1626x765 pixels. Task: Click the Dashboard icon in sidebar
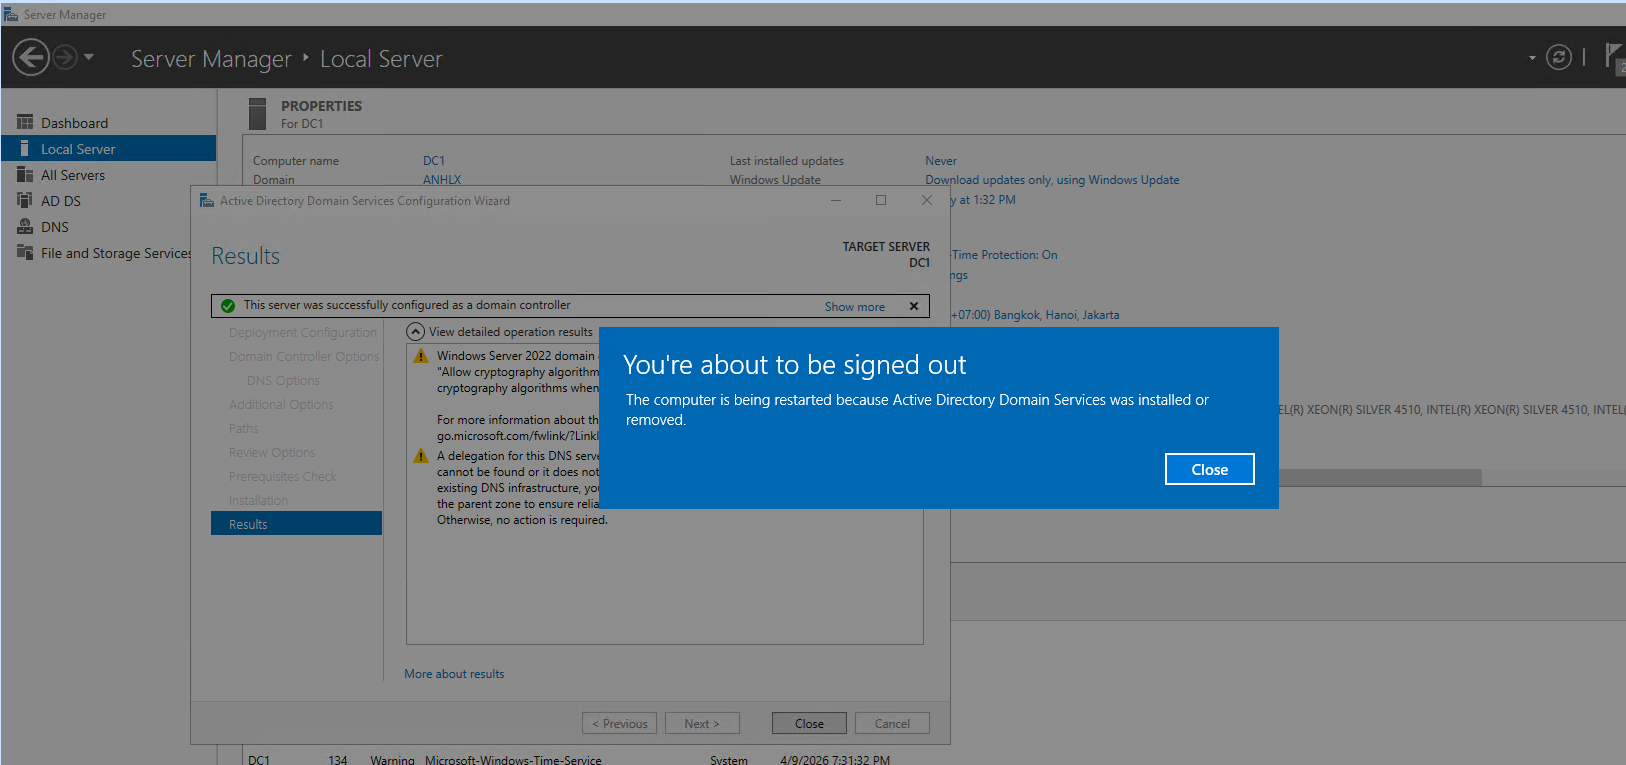pos(25,123)
